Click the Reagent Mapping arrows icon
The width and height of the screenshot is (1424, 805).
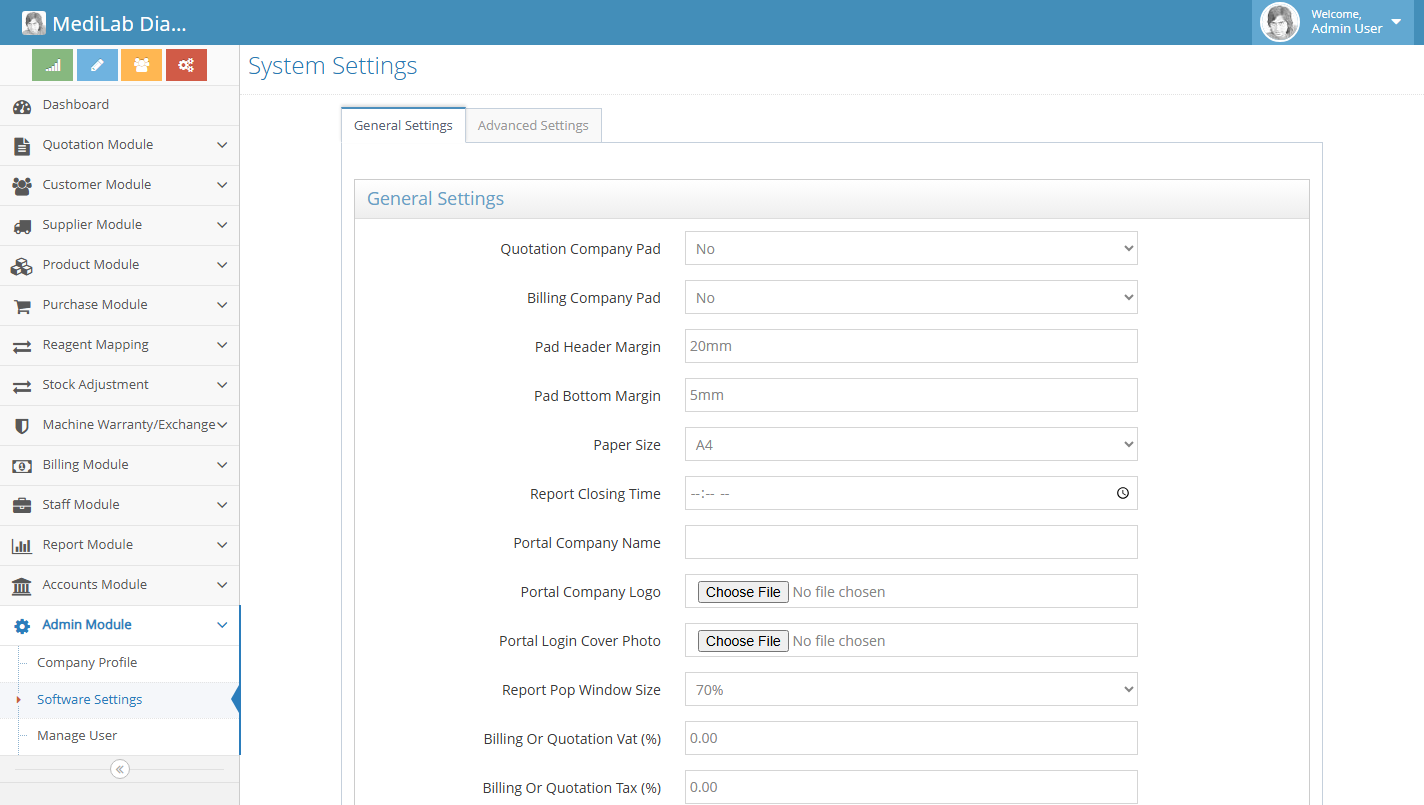tap(22, 346)
